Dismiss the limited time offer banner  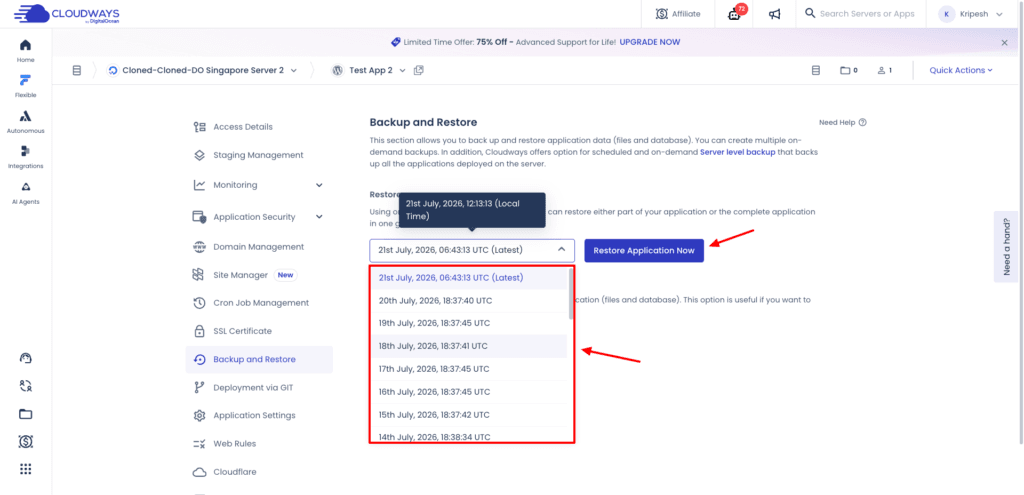1004,42
